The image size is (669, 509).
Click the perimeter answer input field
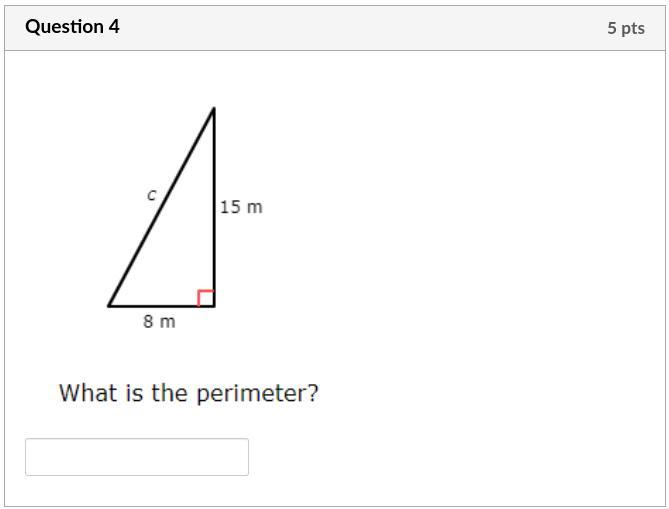click(136, 457)
